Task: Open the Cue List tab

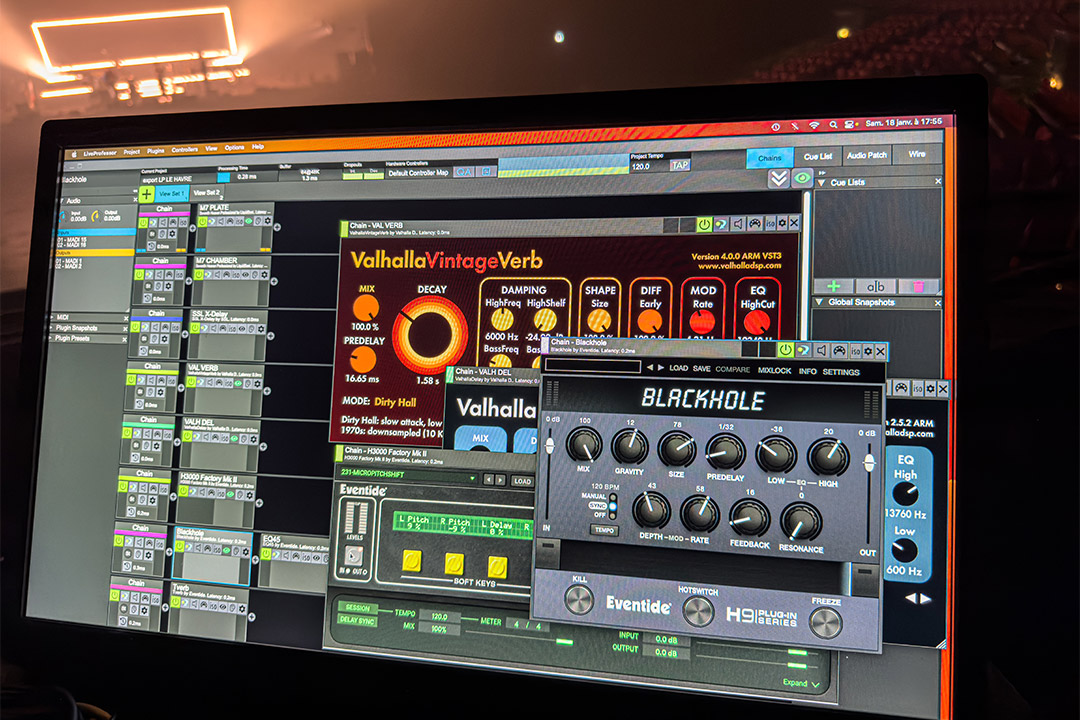Action: [818, 156]
